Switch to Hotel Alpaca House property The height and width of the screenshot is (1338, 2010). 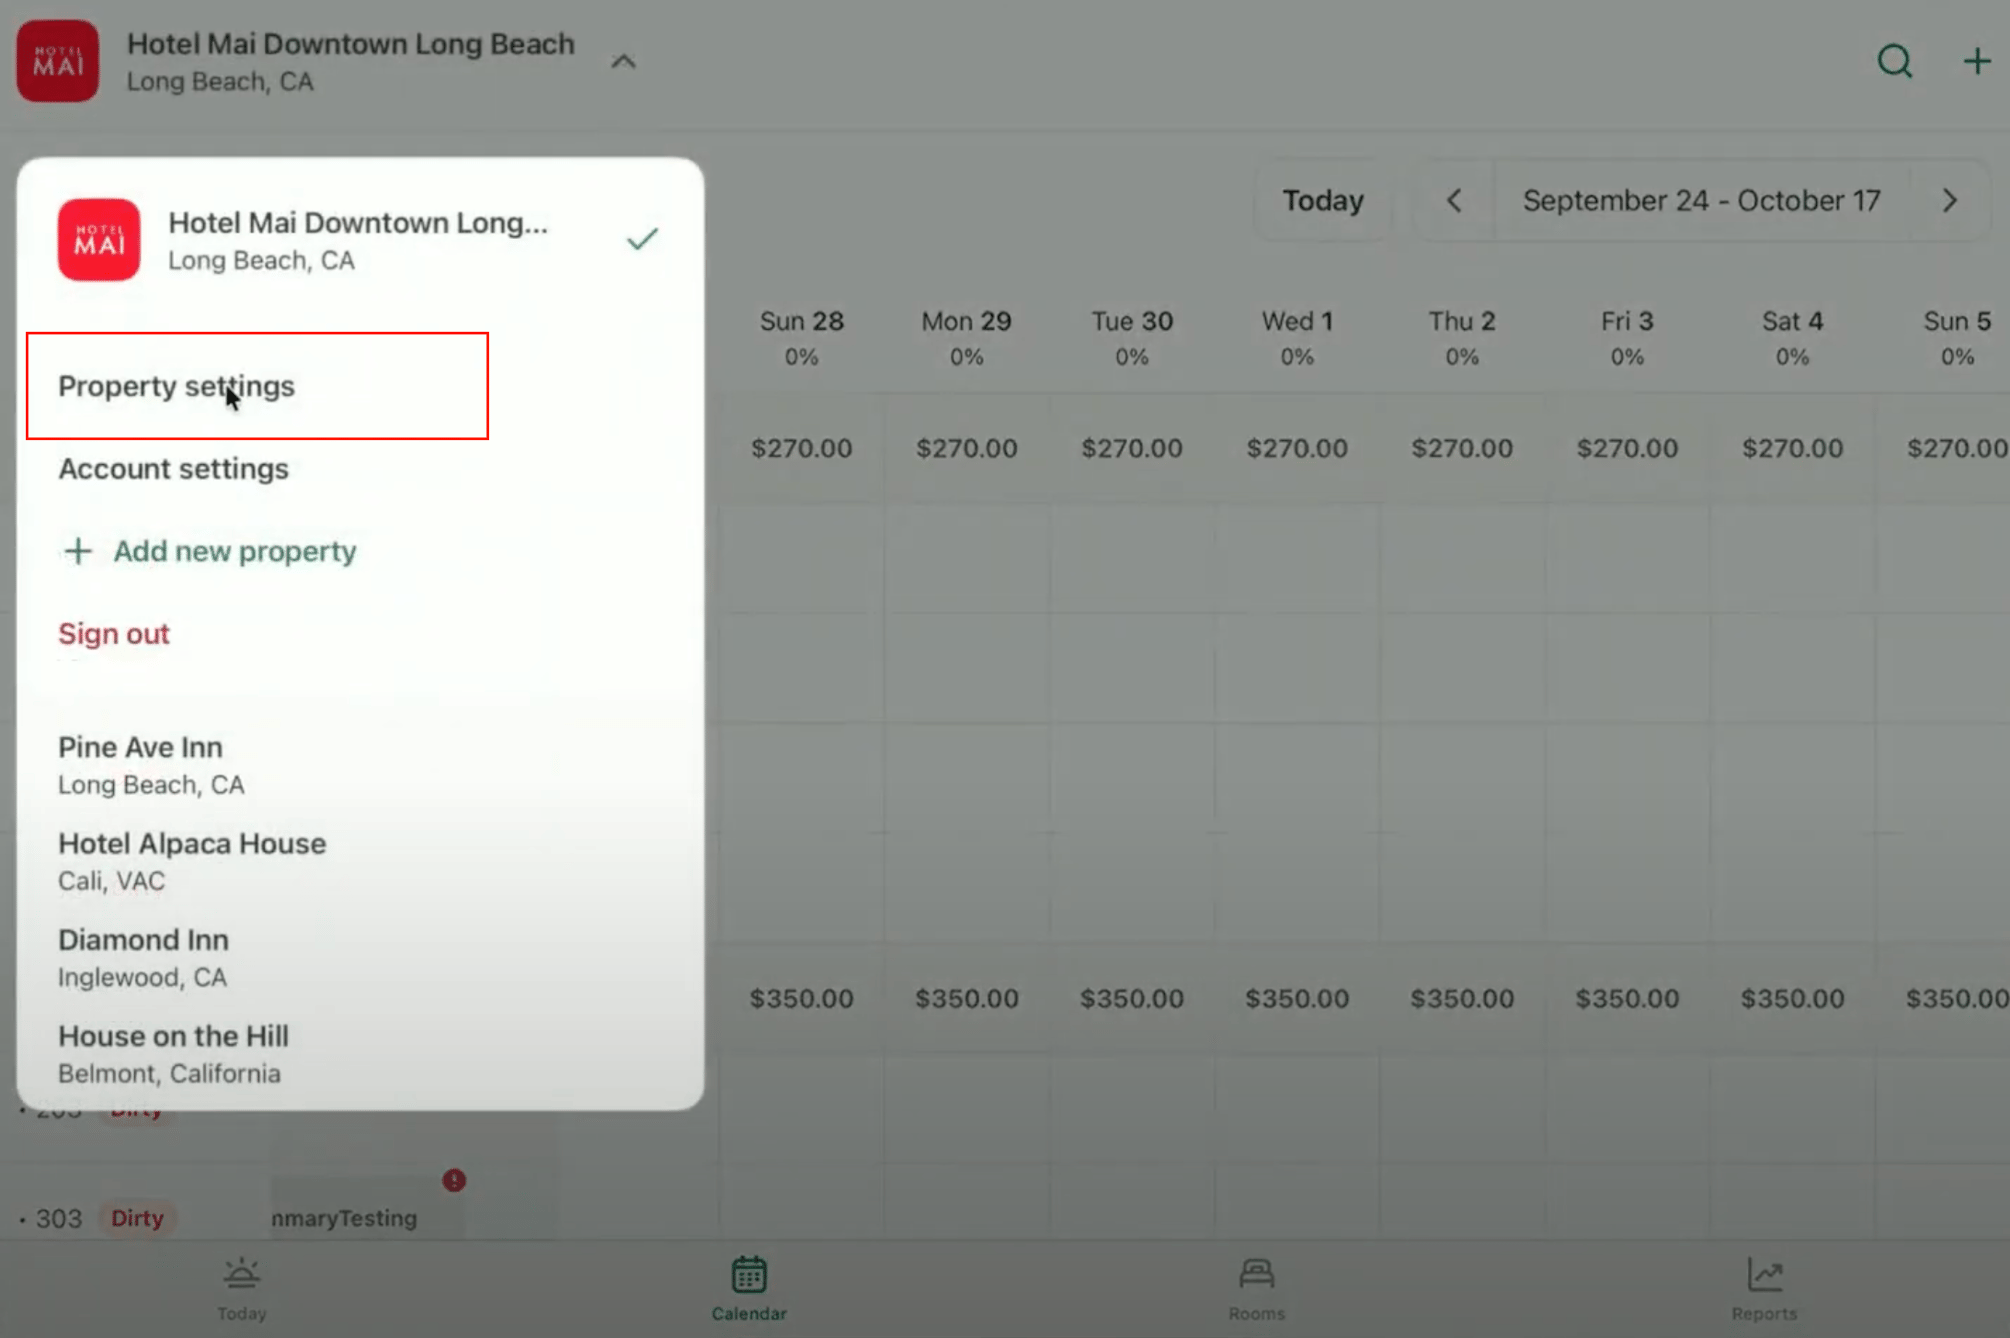click(x=191, y=861)
